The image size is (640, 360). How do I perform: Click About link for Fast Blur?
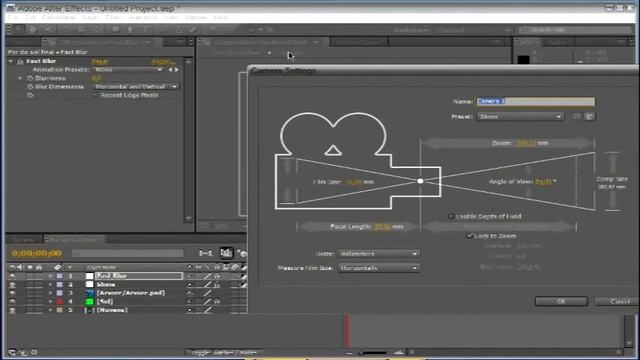tap(163, 62)
